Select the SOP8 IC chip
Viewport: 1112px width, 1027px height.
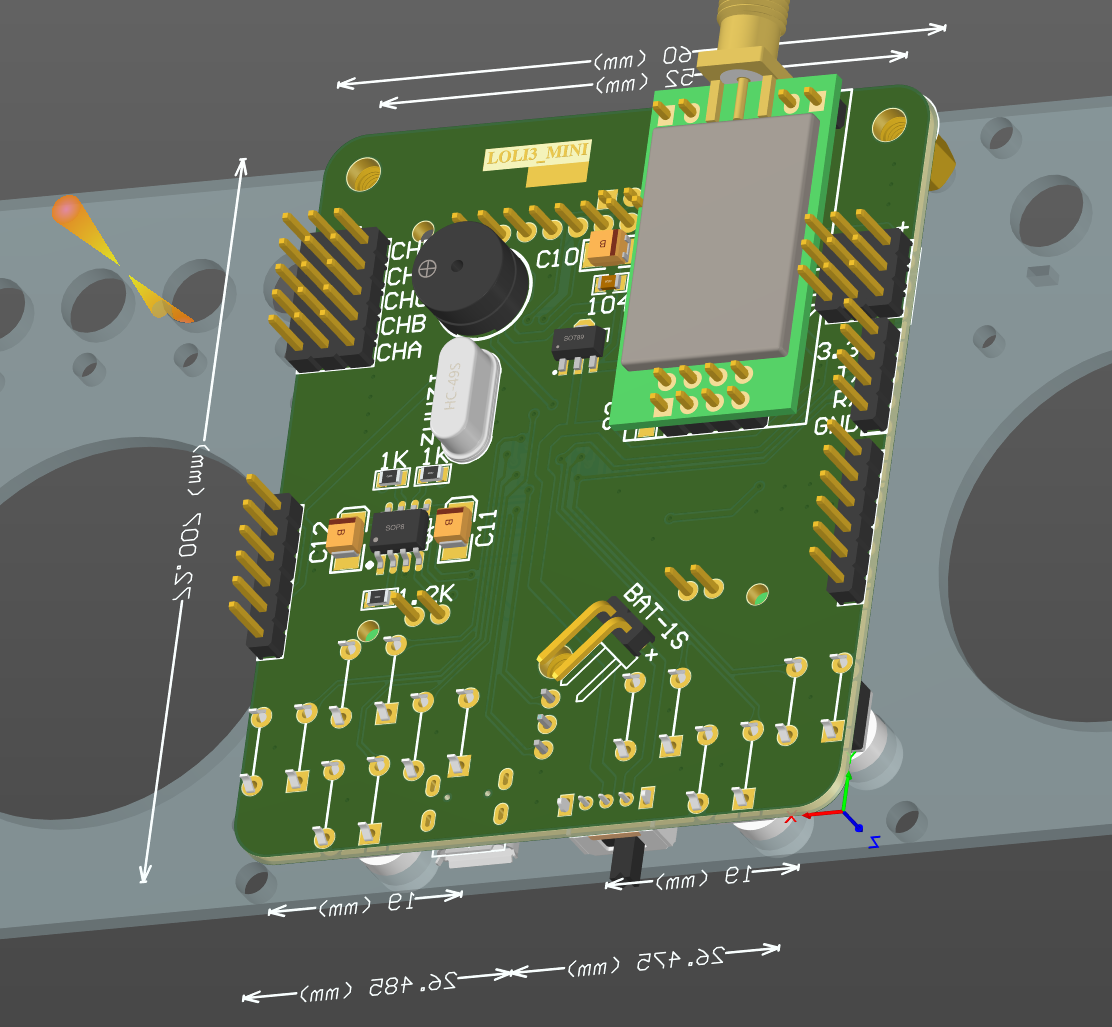point(399,535)
